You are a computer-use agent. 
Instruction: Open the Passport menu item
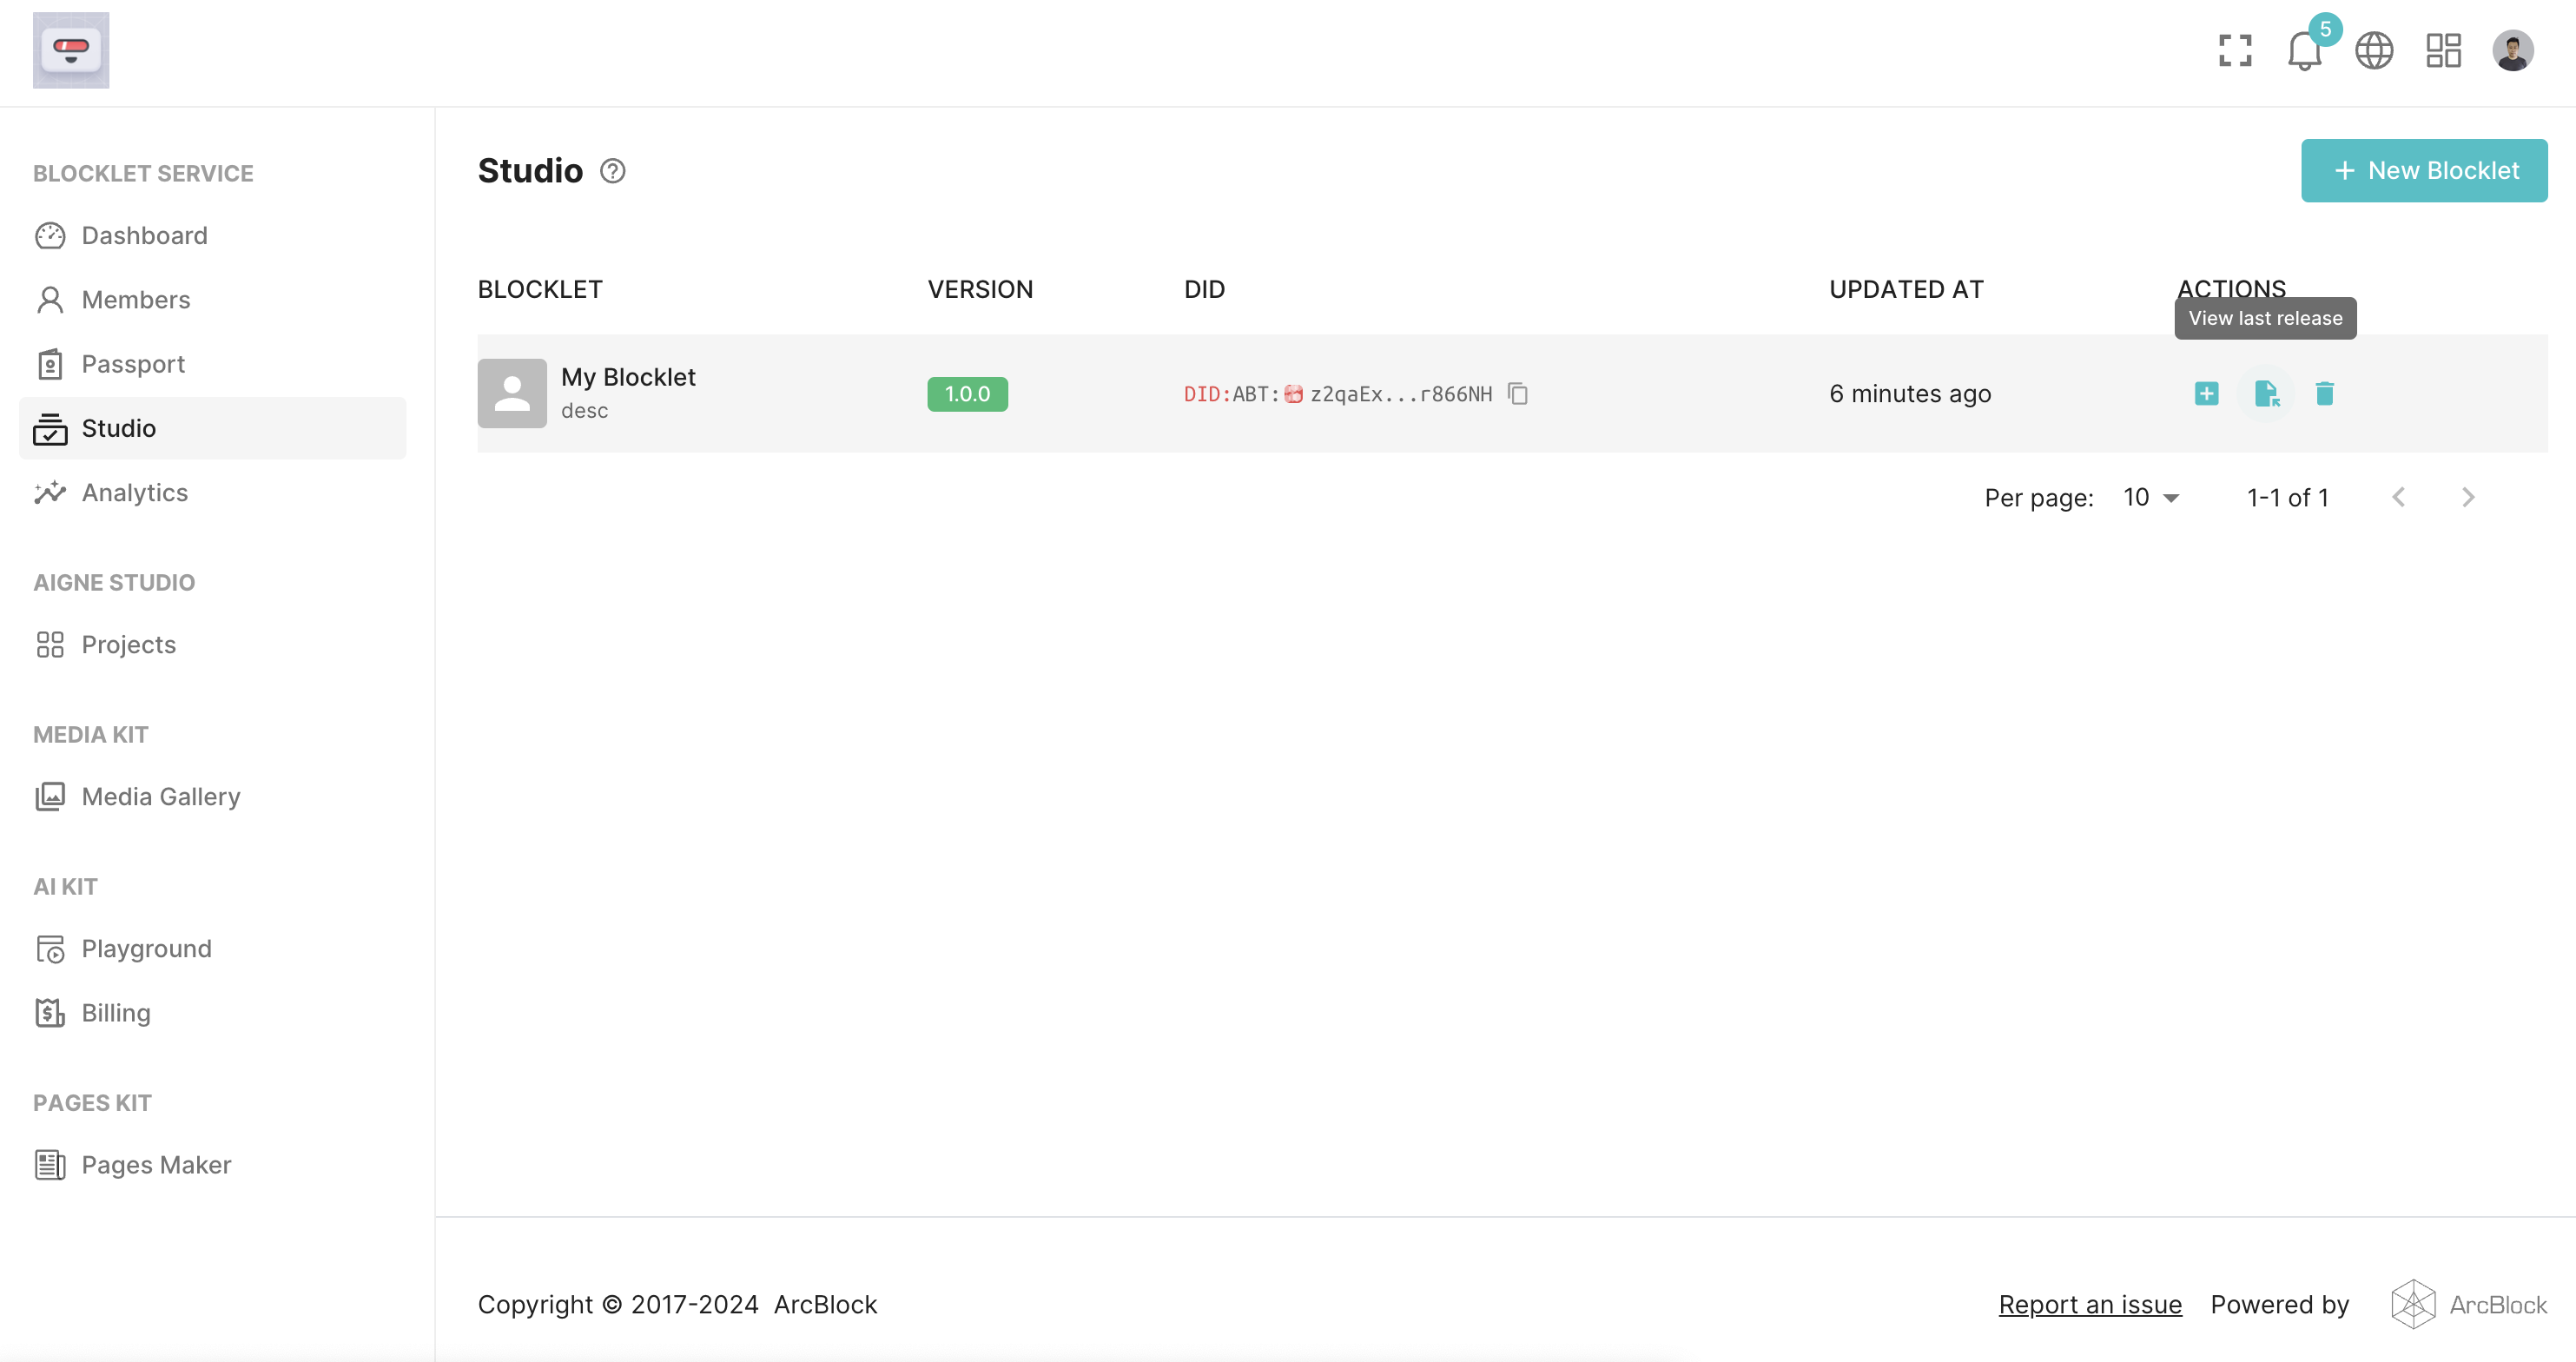133,364
